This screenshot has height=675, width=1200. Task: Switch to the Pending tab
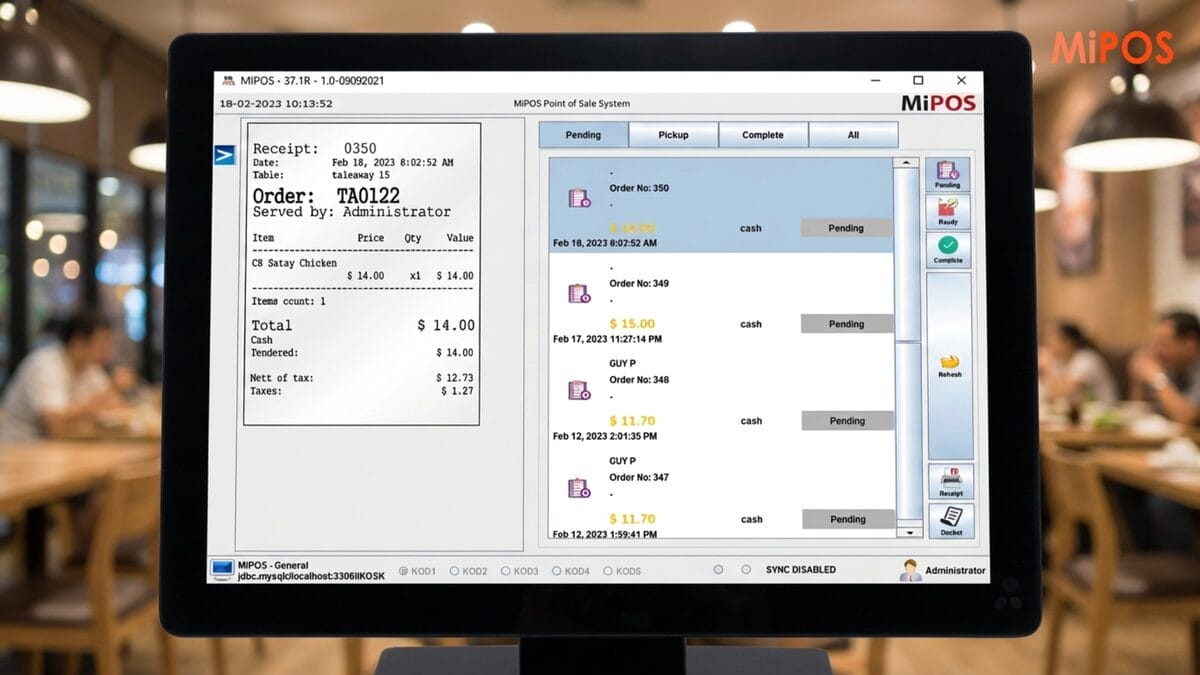(584, 135)
